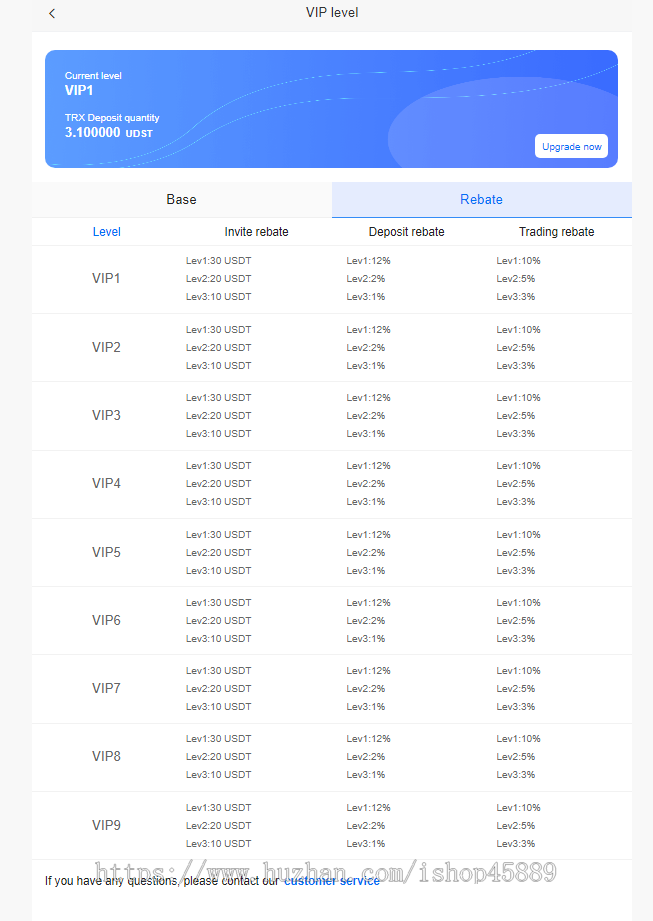Click VIP5 trading rebate Lev1:10%
This screenshot has height=921, width=653.
pyautogui.click(x=519, y=535)
